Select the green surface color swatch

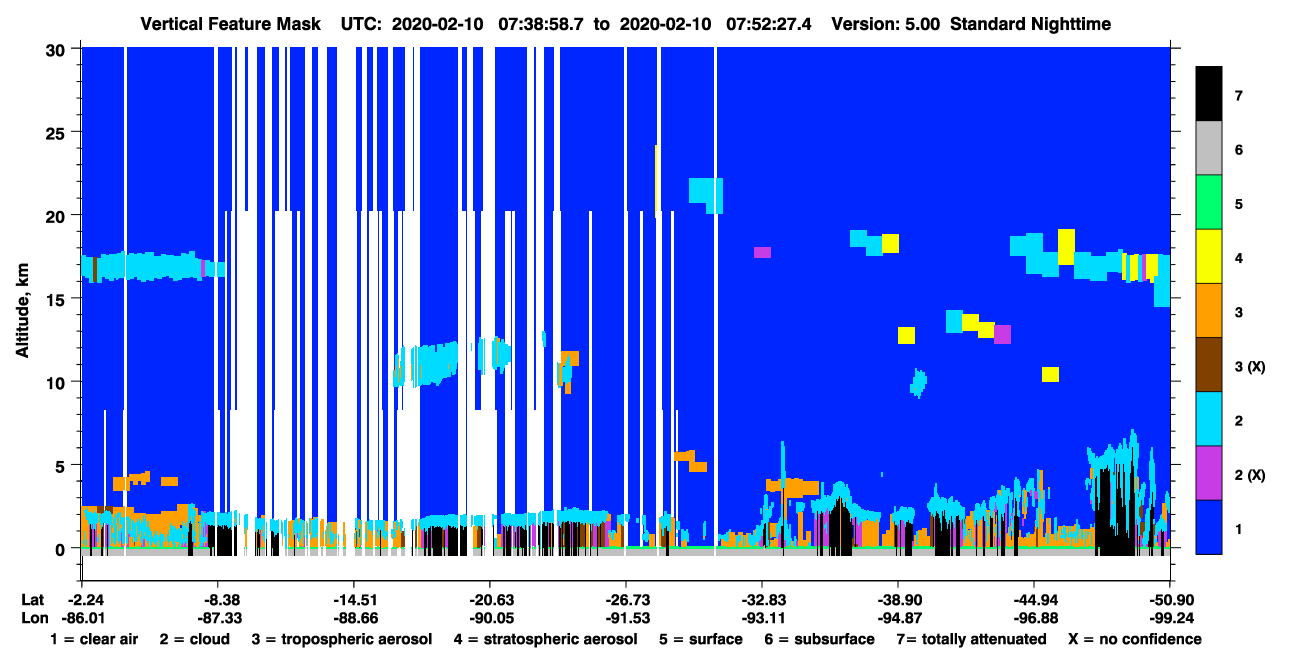coord(1209,203)
